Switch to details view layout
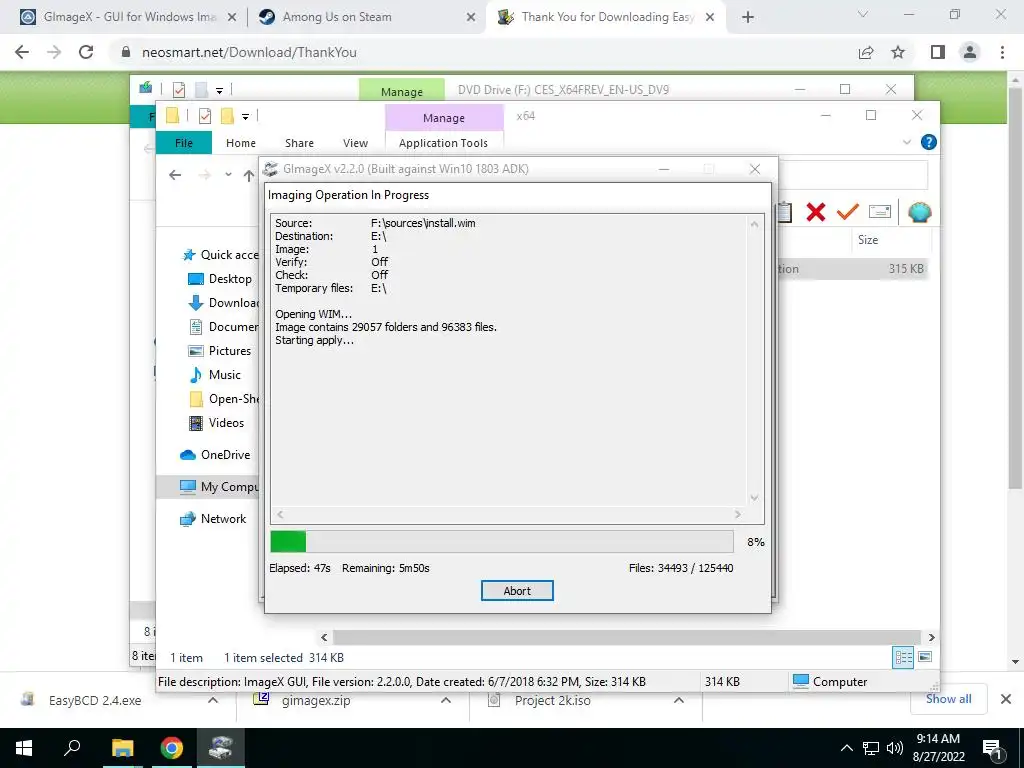This screenshot has height=768, width=1024. click(903, 658)
